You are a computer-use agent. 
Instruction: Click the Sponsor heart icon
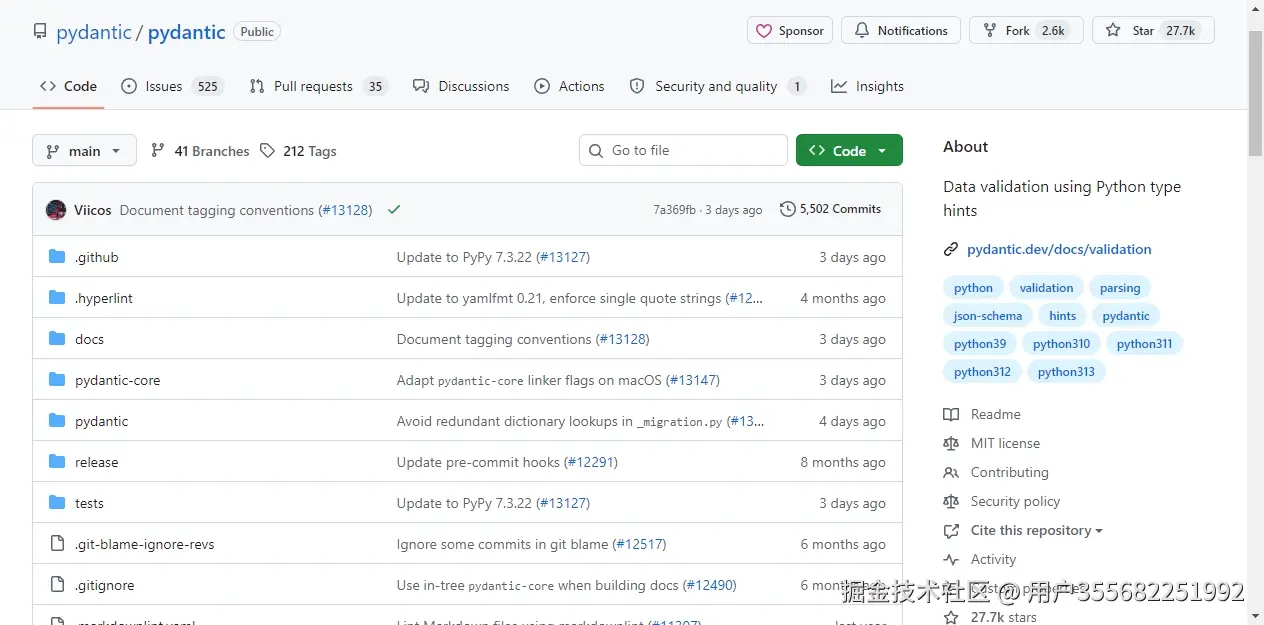pyautogui.click(x=765, y=31)
